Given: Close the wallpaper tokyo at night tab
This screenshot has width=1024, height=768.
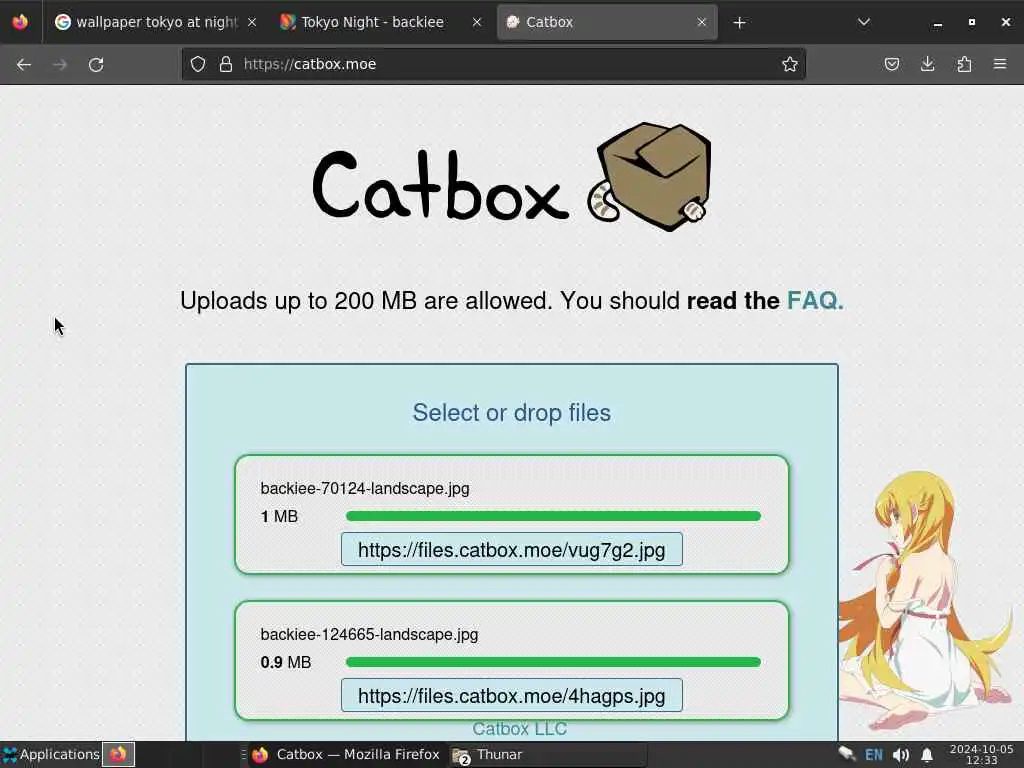Looking at the screenshot, I should click(252, 22).
